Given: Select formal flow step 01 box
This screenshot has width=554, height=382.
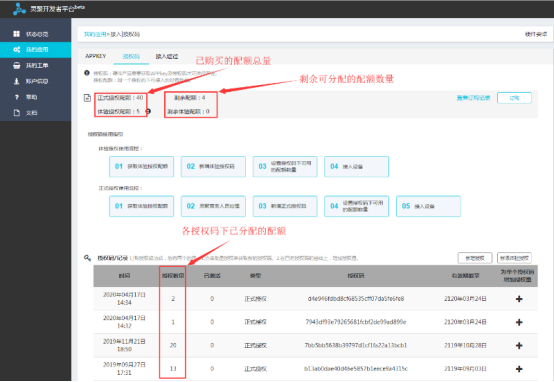Looking at the screenshot, I should [x=141, y=206].
